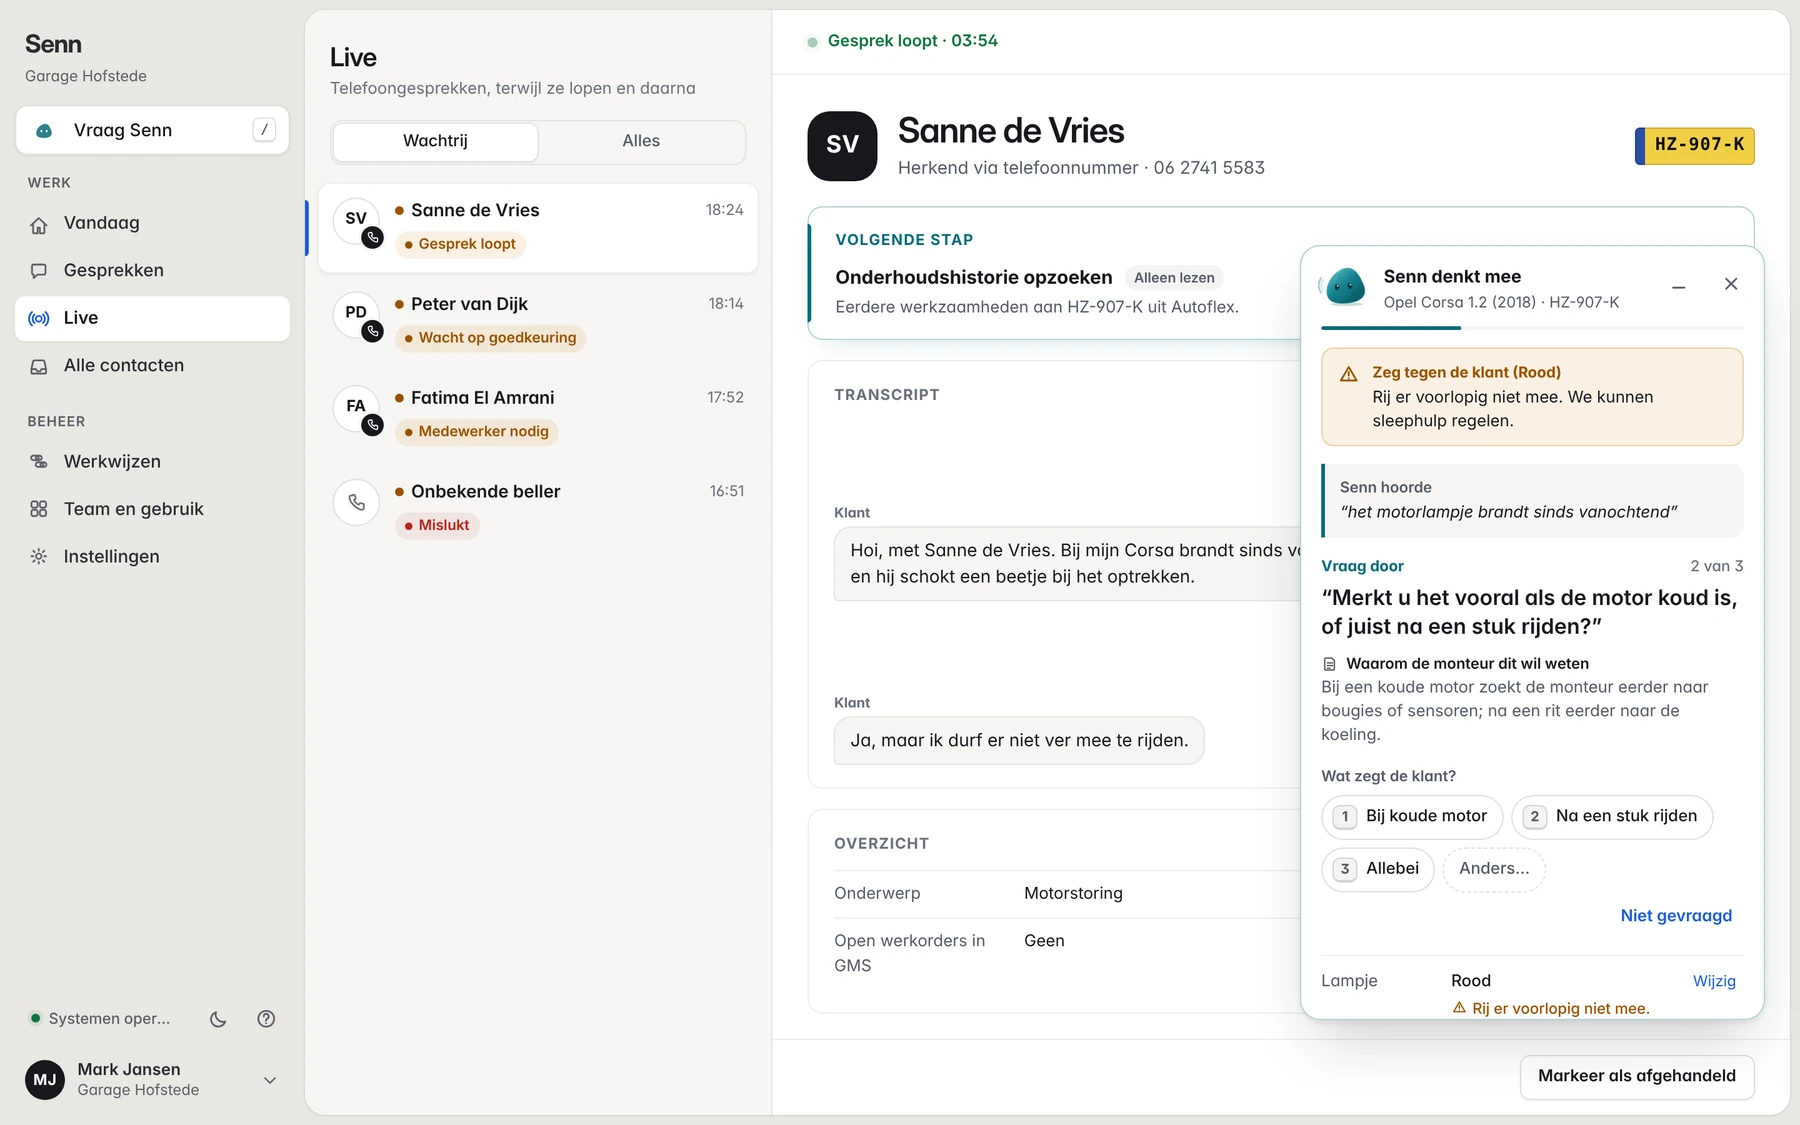
Task: Open the help question mark icon
Action: (x=266, y=1019)
